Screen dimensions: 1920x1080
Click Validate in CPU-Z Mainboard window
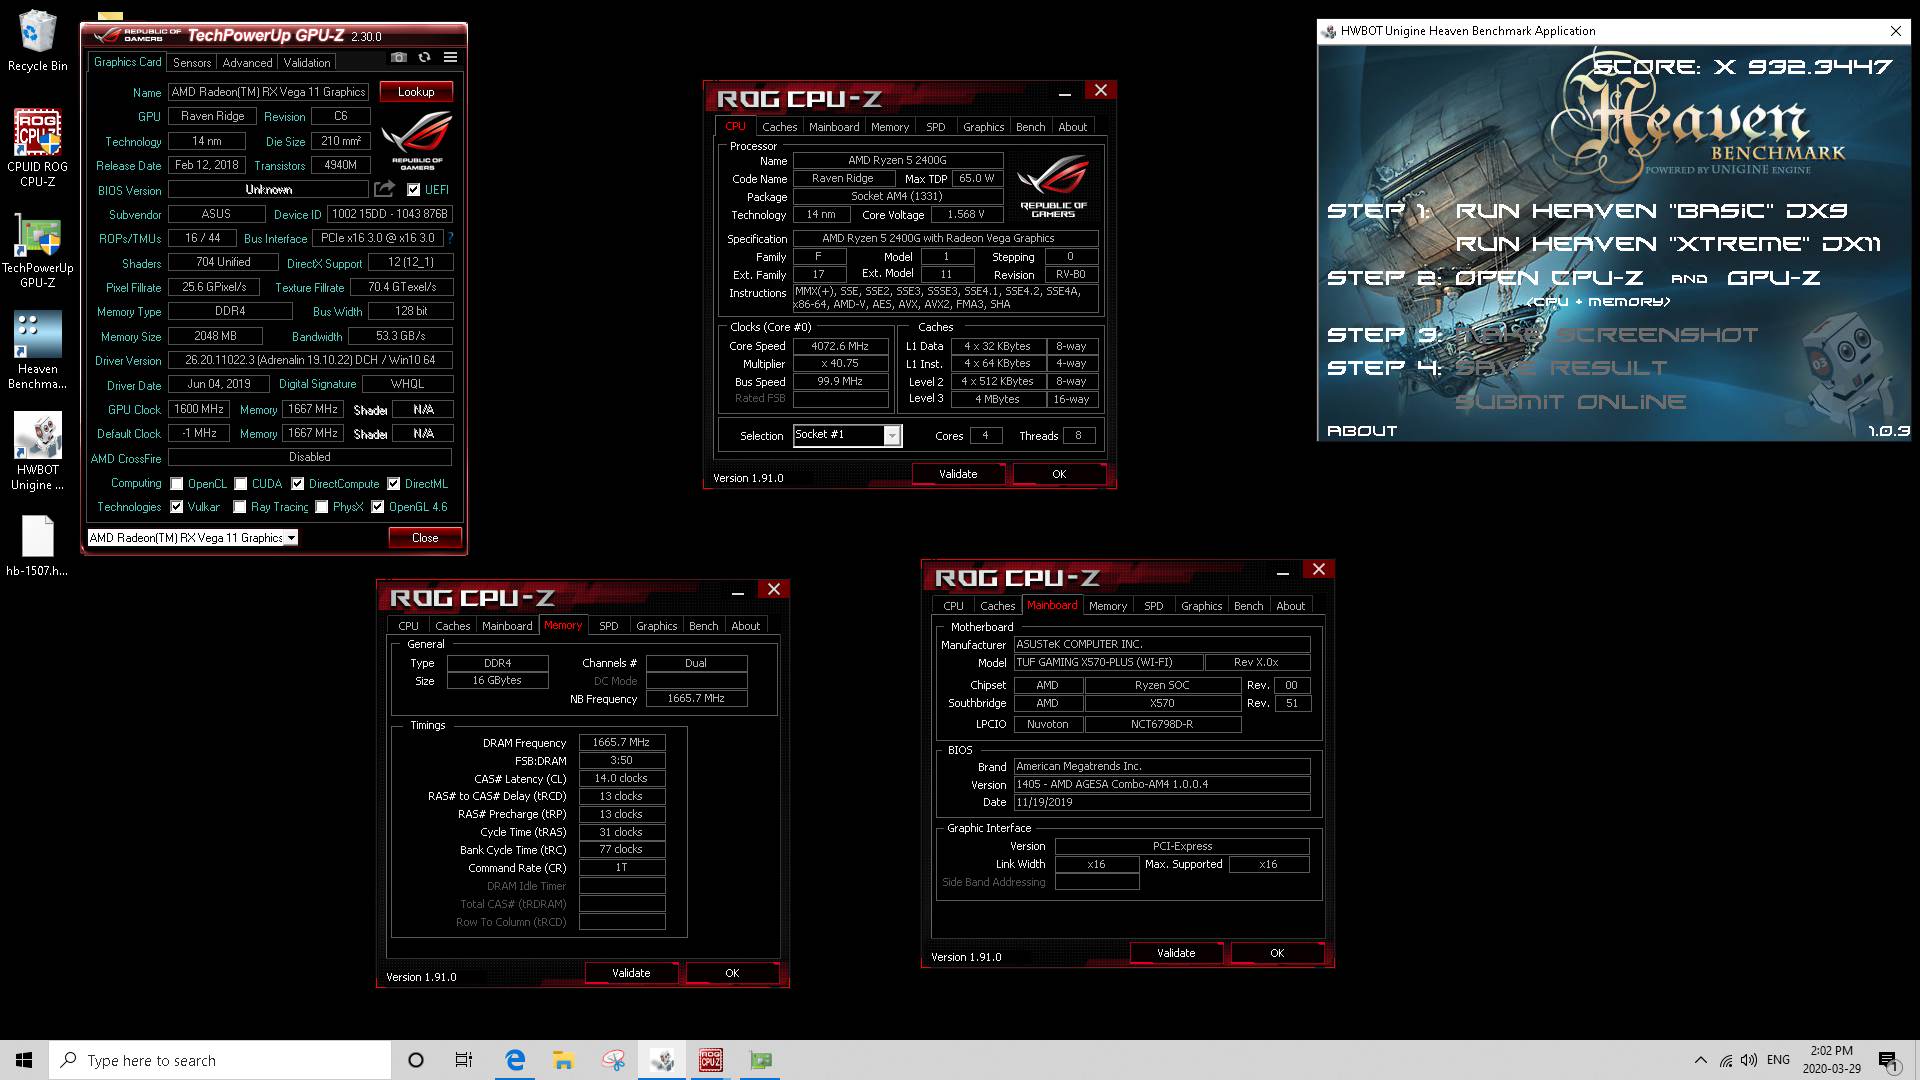1176,953
